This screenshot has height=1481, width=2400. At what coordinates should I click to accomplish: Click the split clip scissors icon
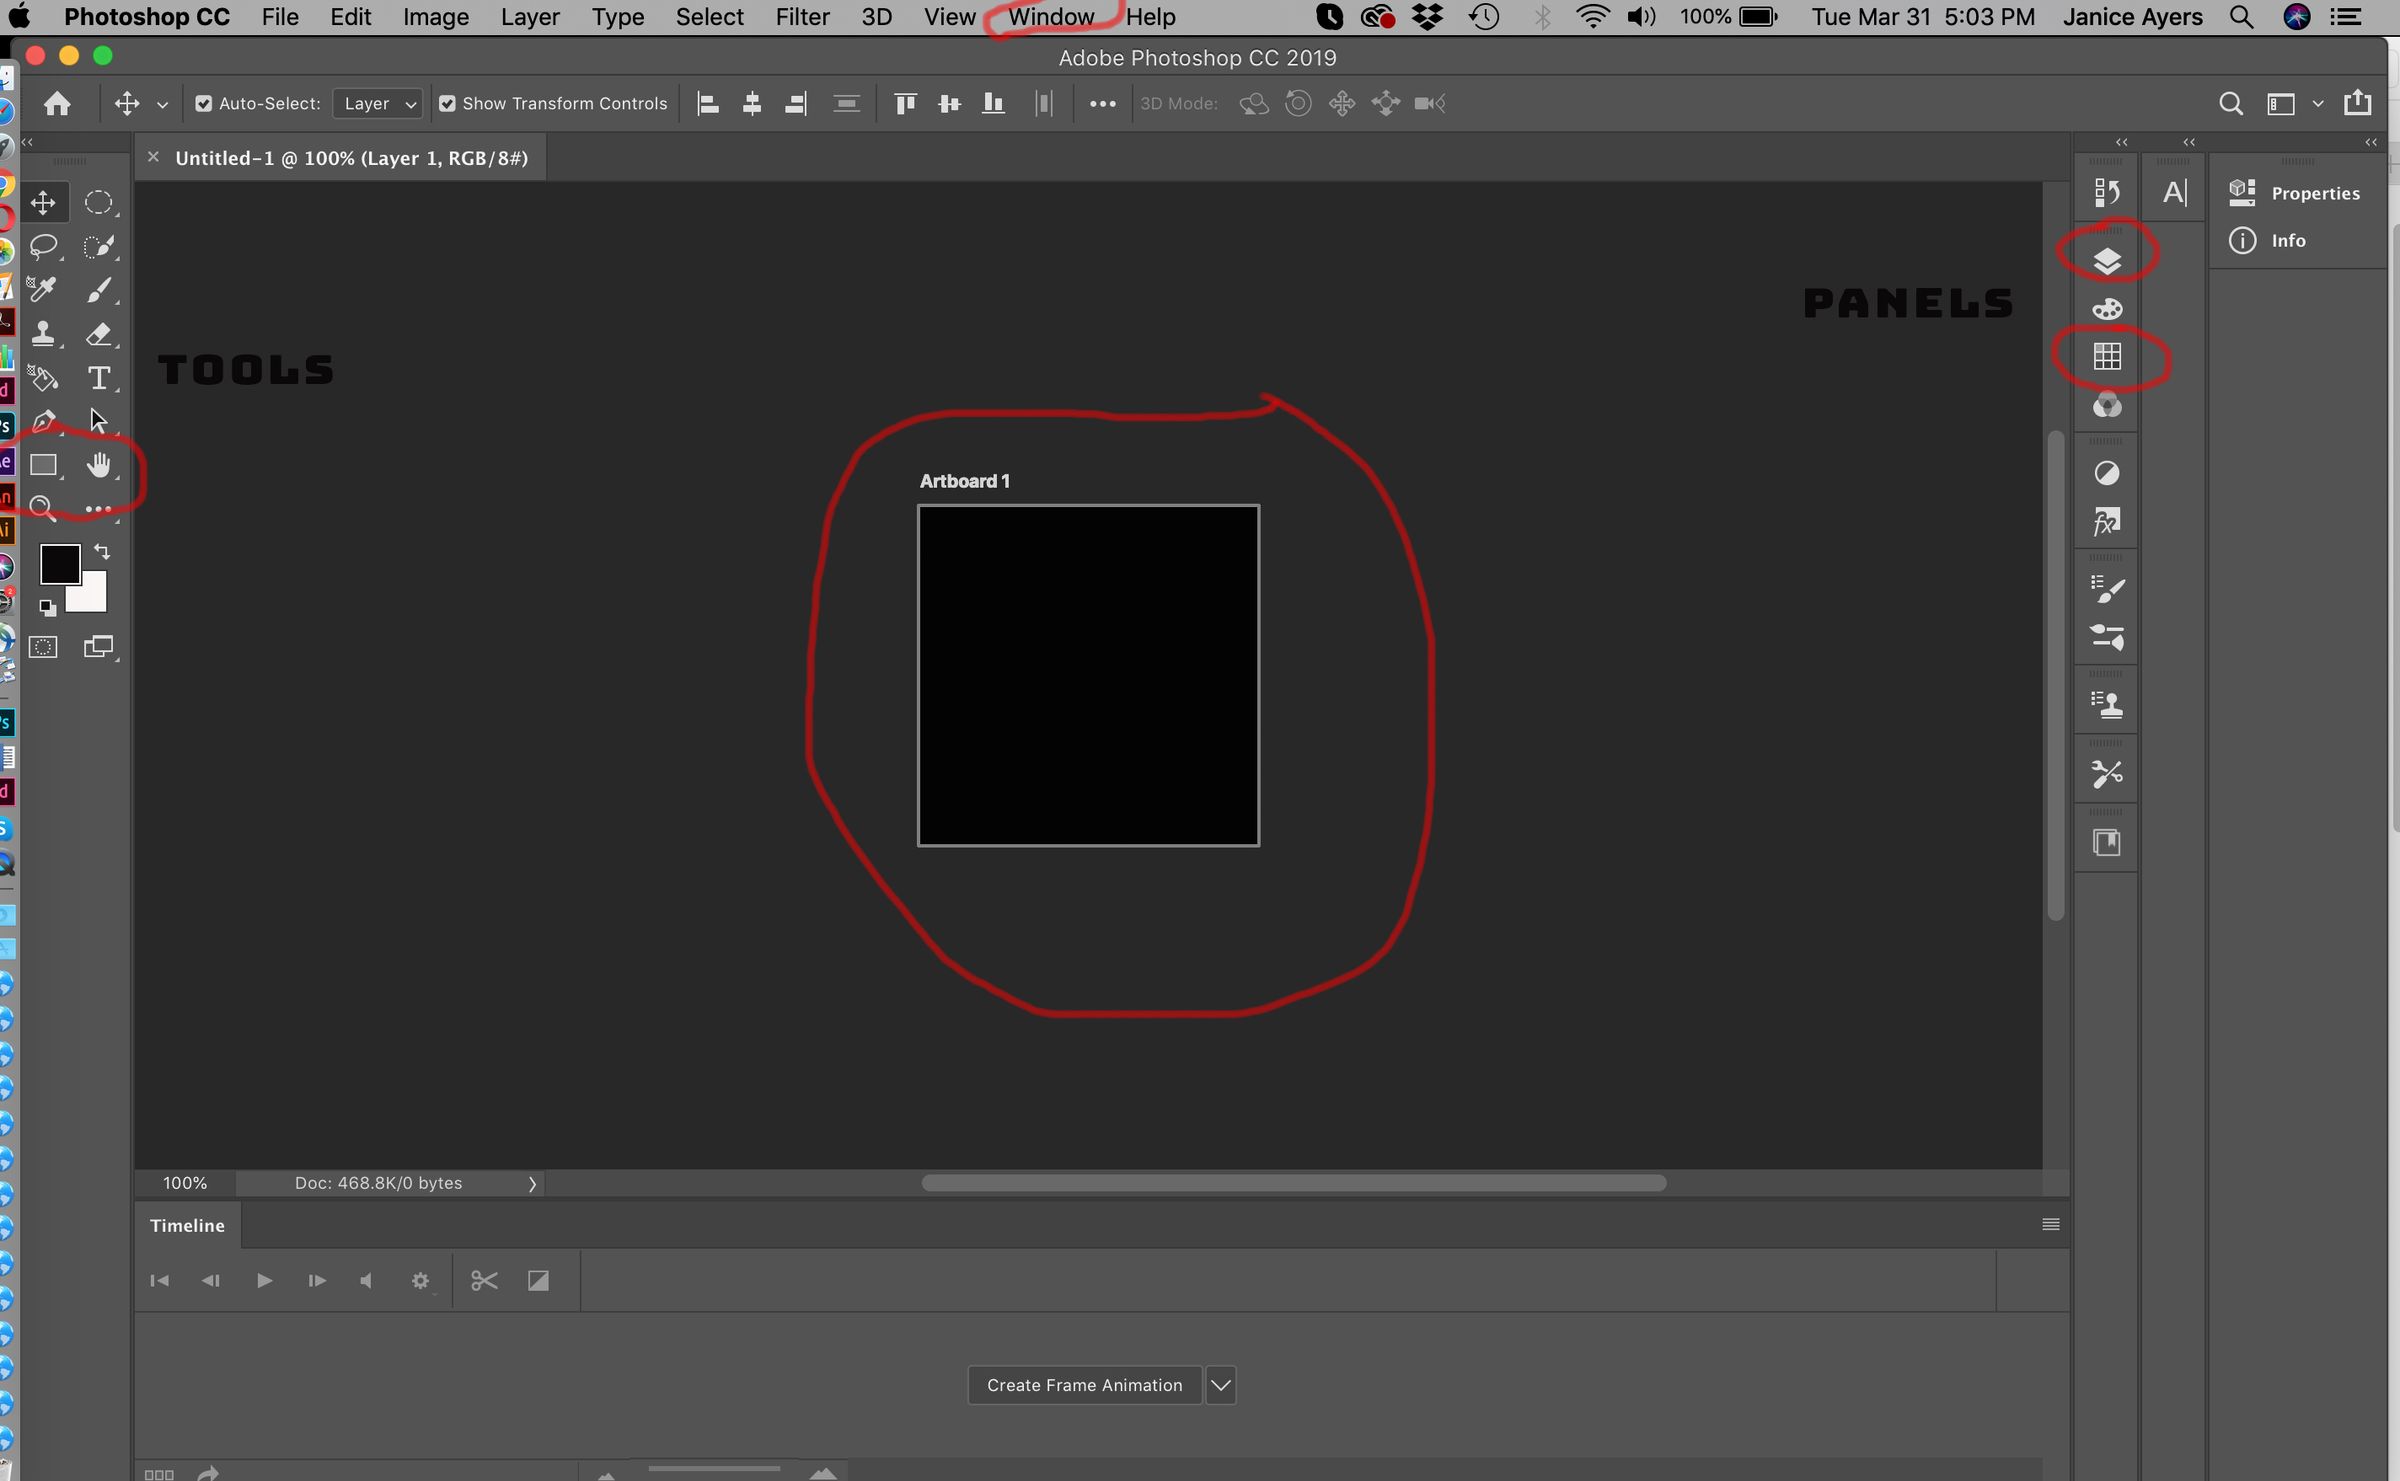(484, 1281)
